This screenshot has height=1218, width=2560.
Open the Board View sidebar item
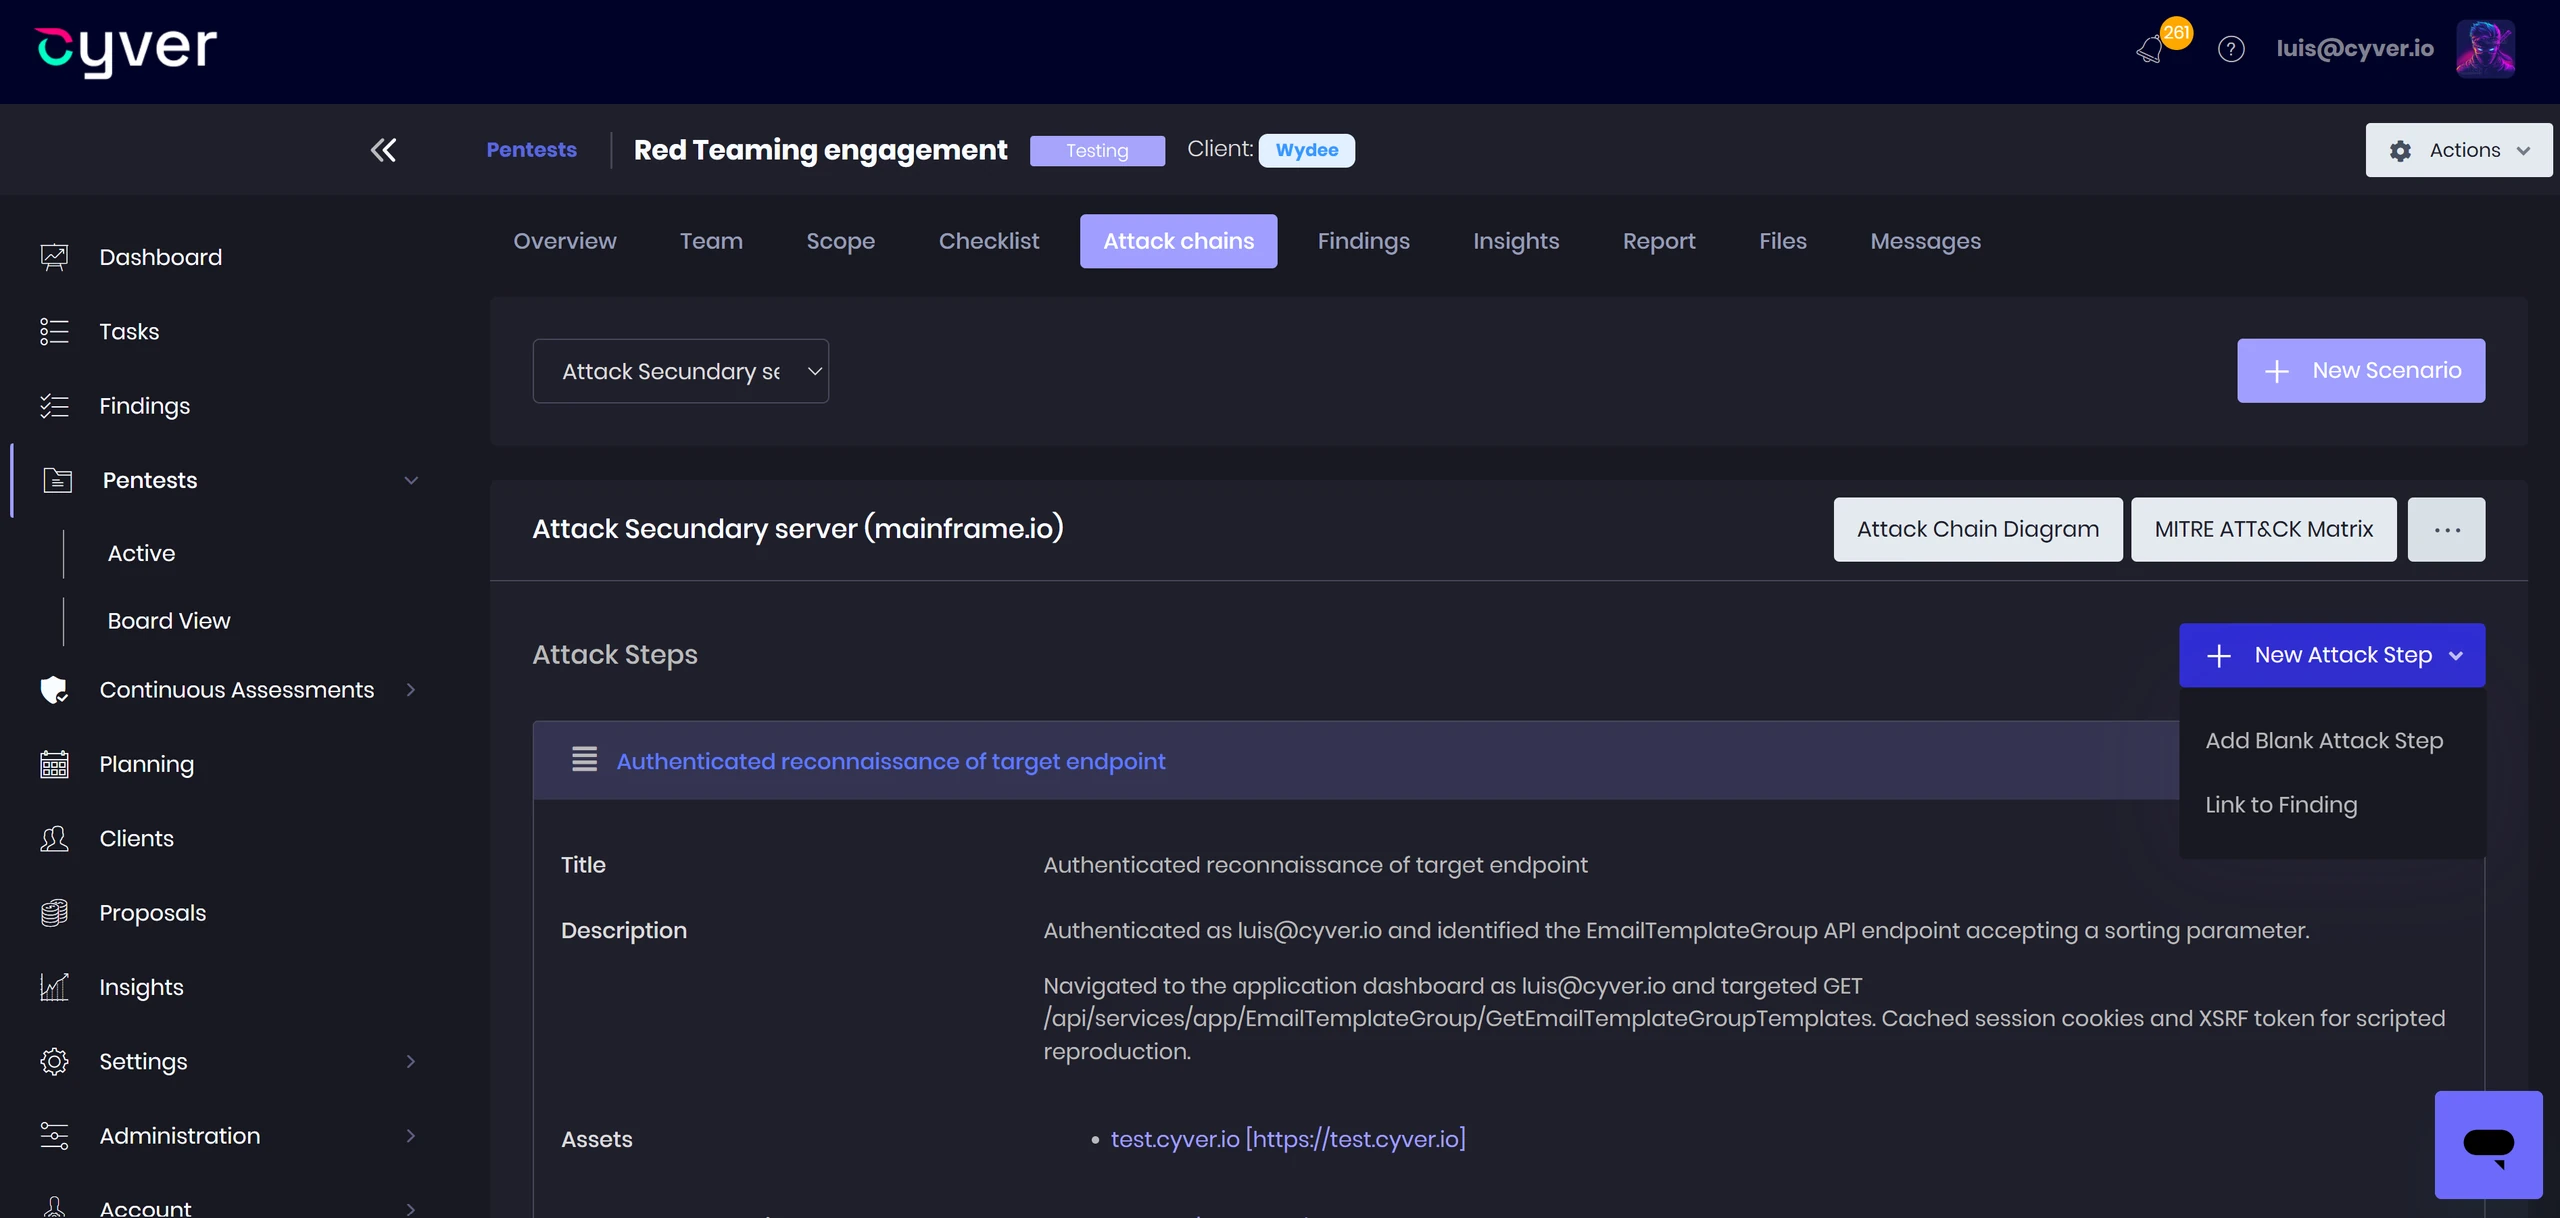[x=169, y=621]
